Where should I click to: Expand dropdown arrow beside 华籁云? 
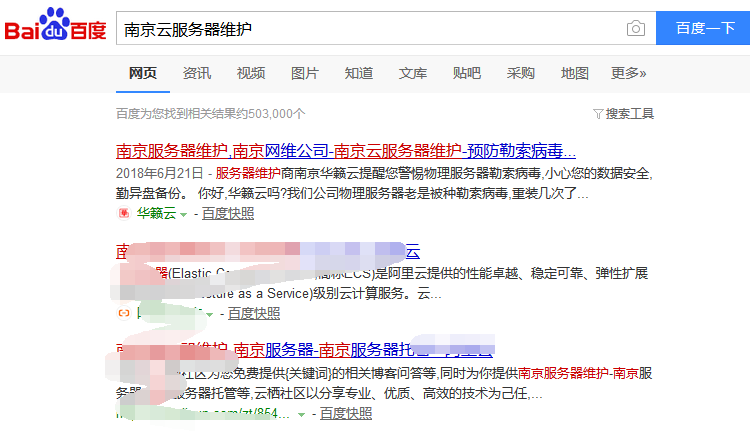coord(183,215)
